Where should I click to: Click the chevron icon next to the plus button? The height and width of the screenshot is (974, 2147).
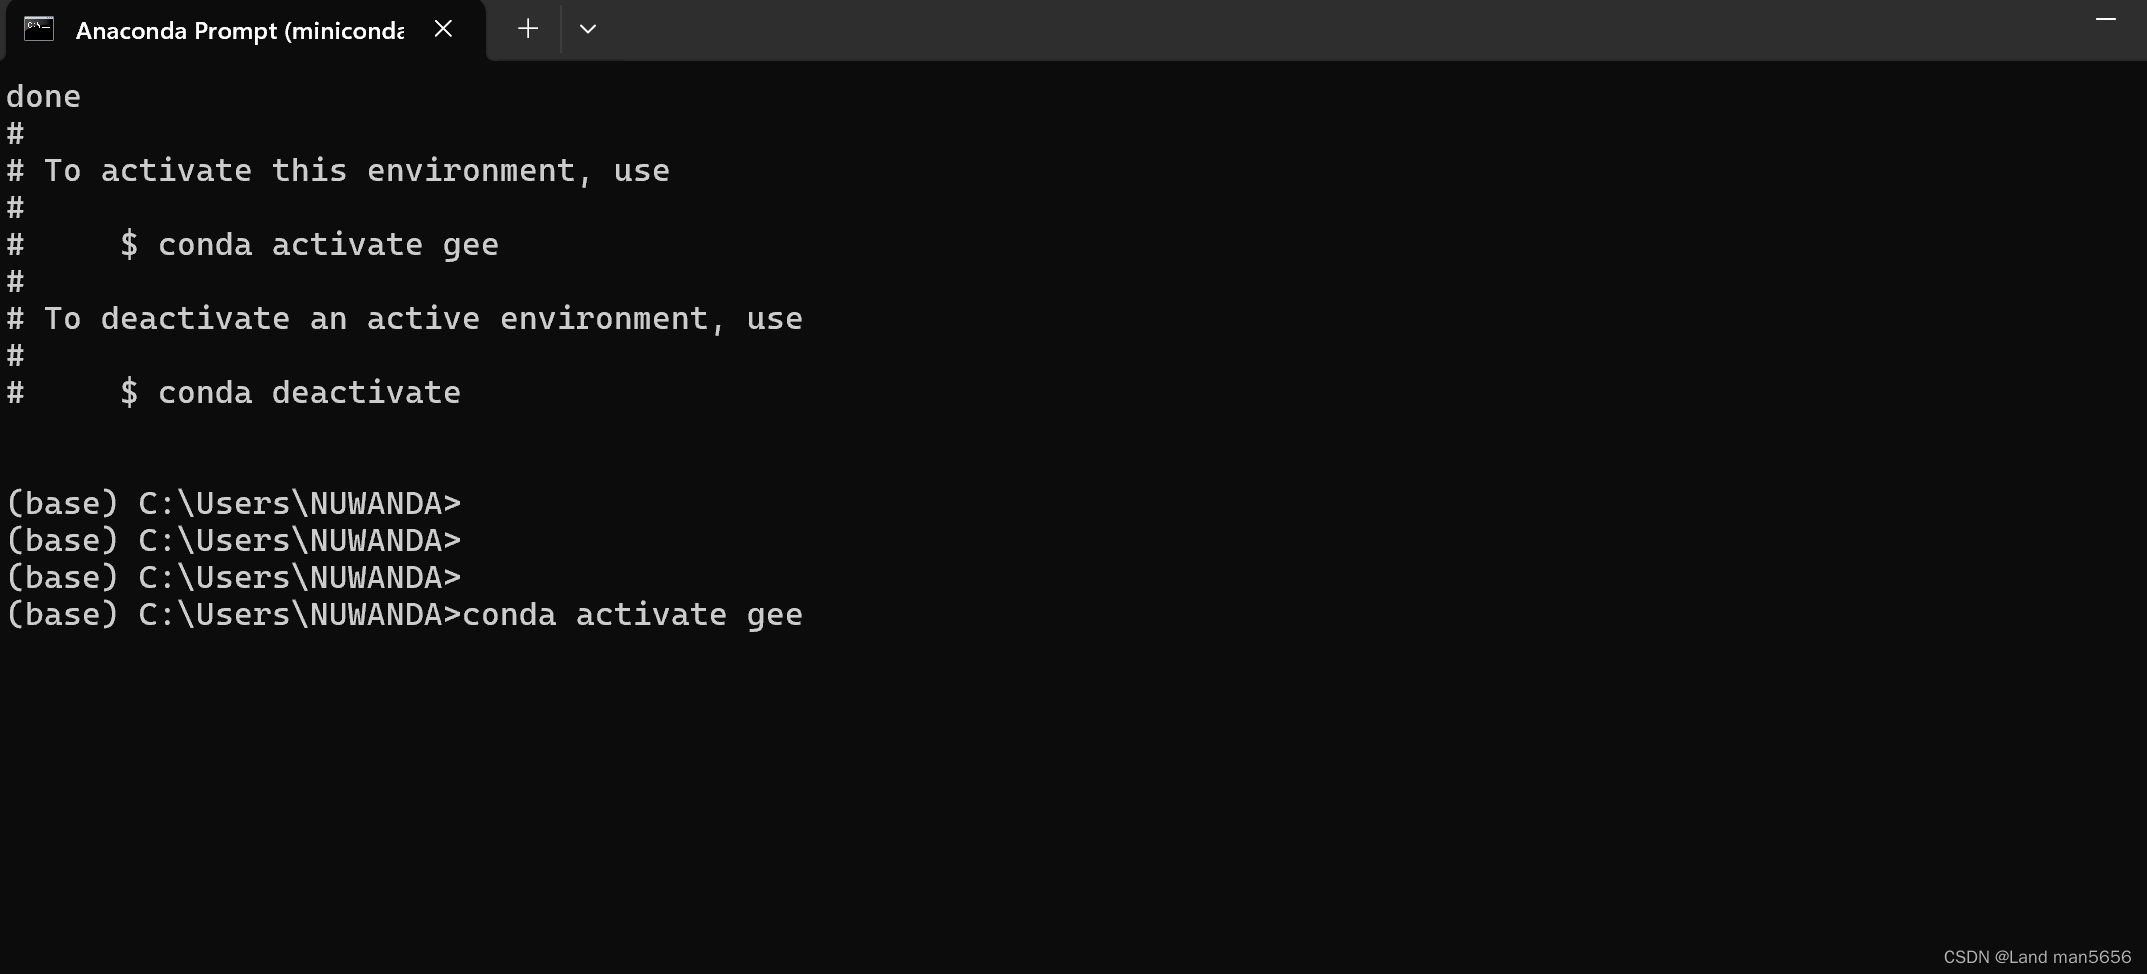point(588,30)
